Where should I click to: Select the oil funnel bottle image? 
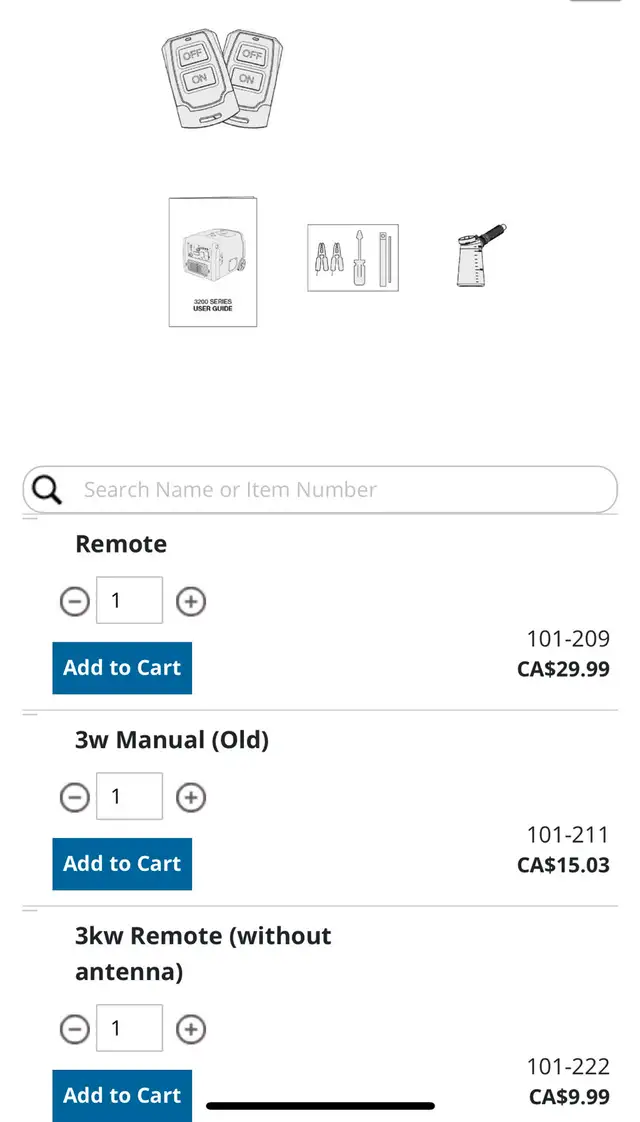coord(480,255)
